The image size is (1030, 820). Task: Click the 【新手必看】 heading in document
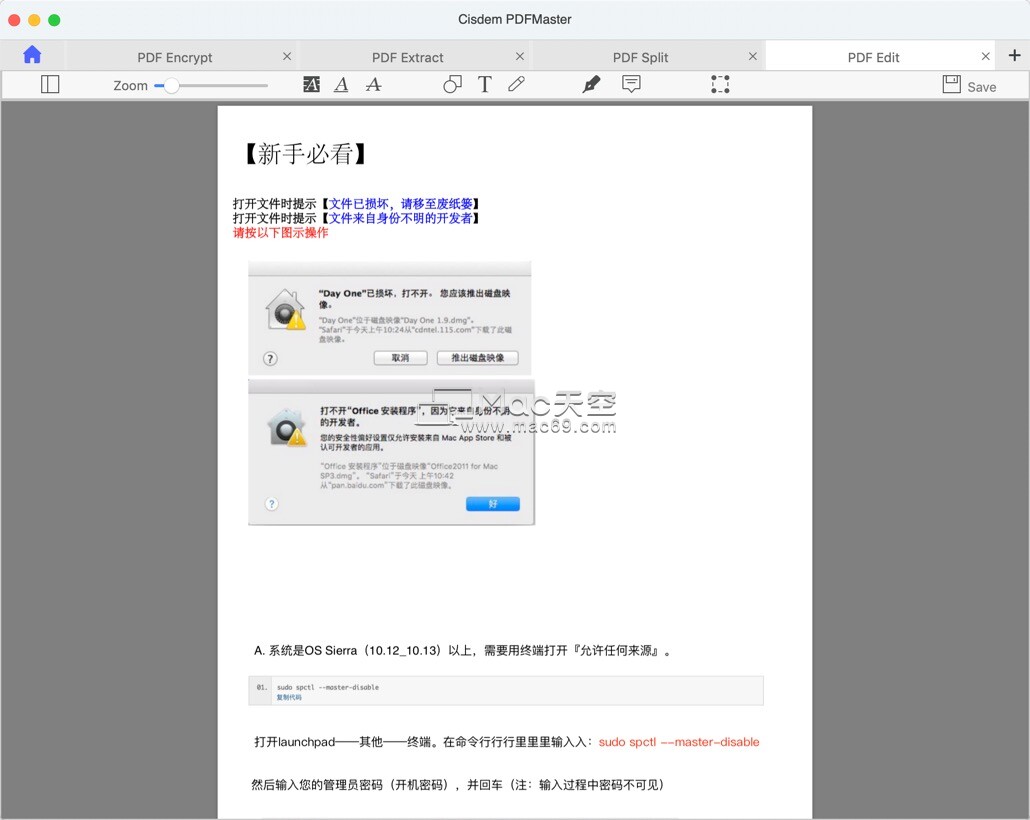tap(305, 154)
